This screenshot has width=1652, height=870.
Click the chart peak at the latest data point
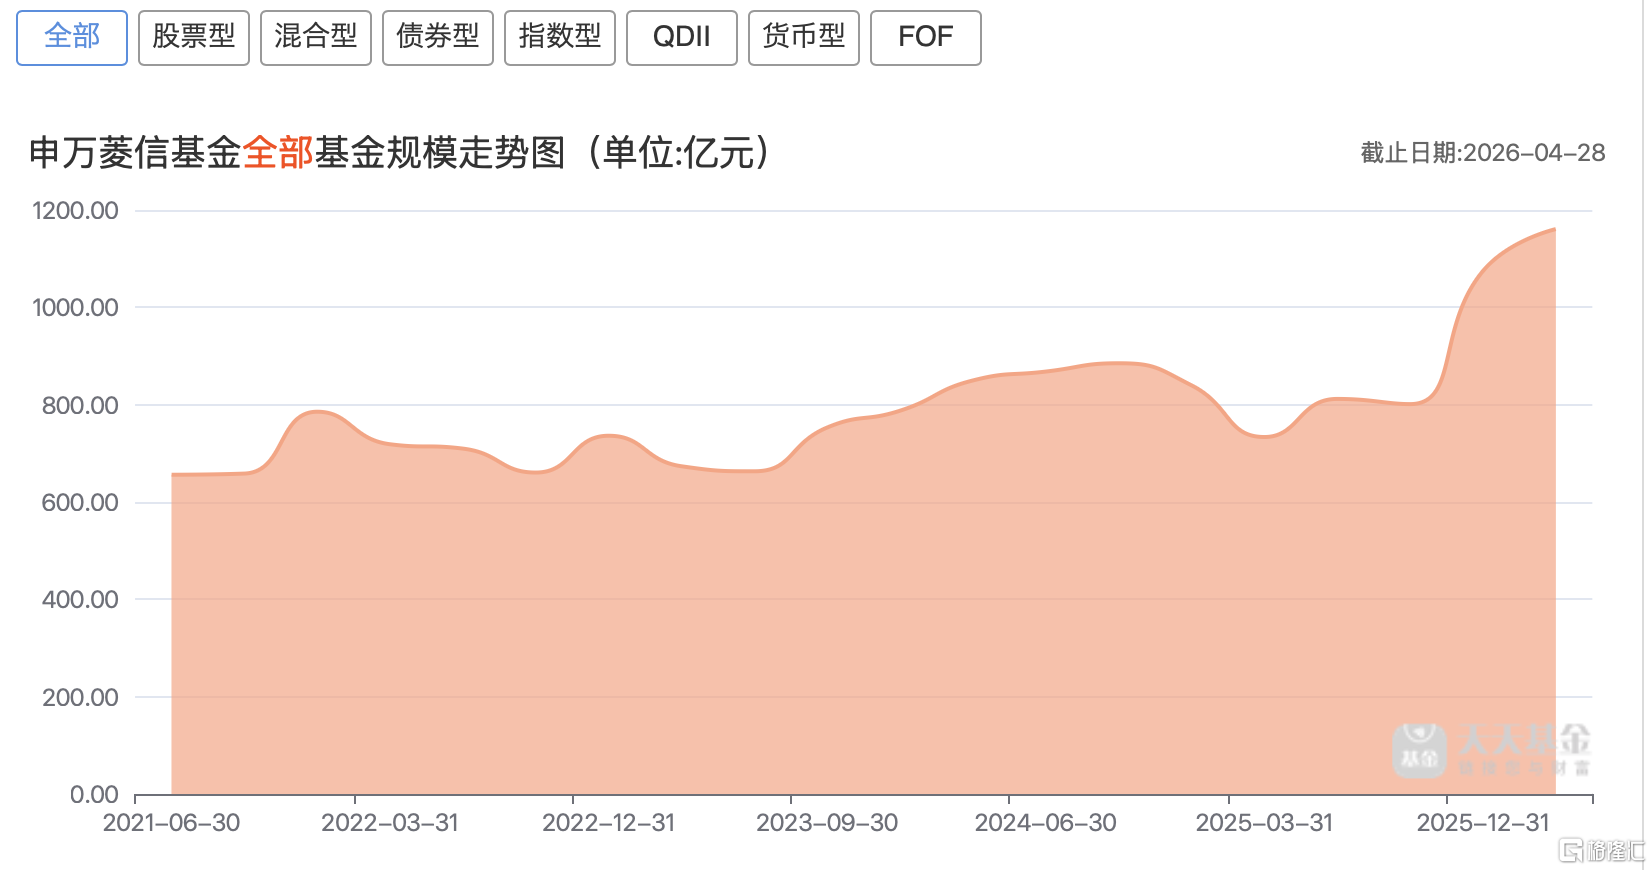tap(1555, 229)
